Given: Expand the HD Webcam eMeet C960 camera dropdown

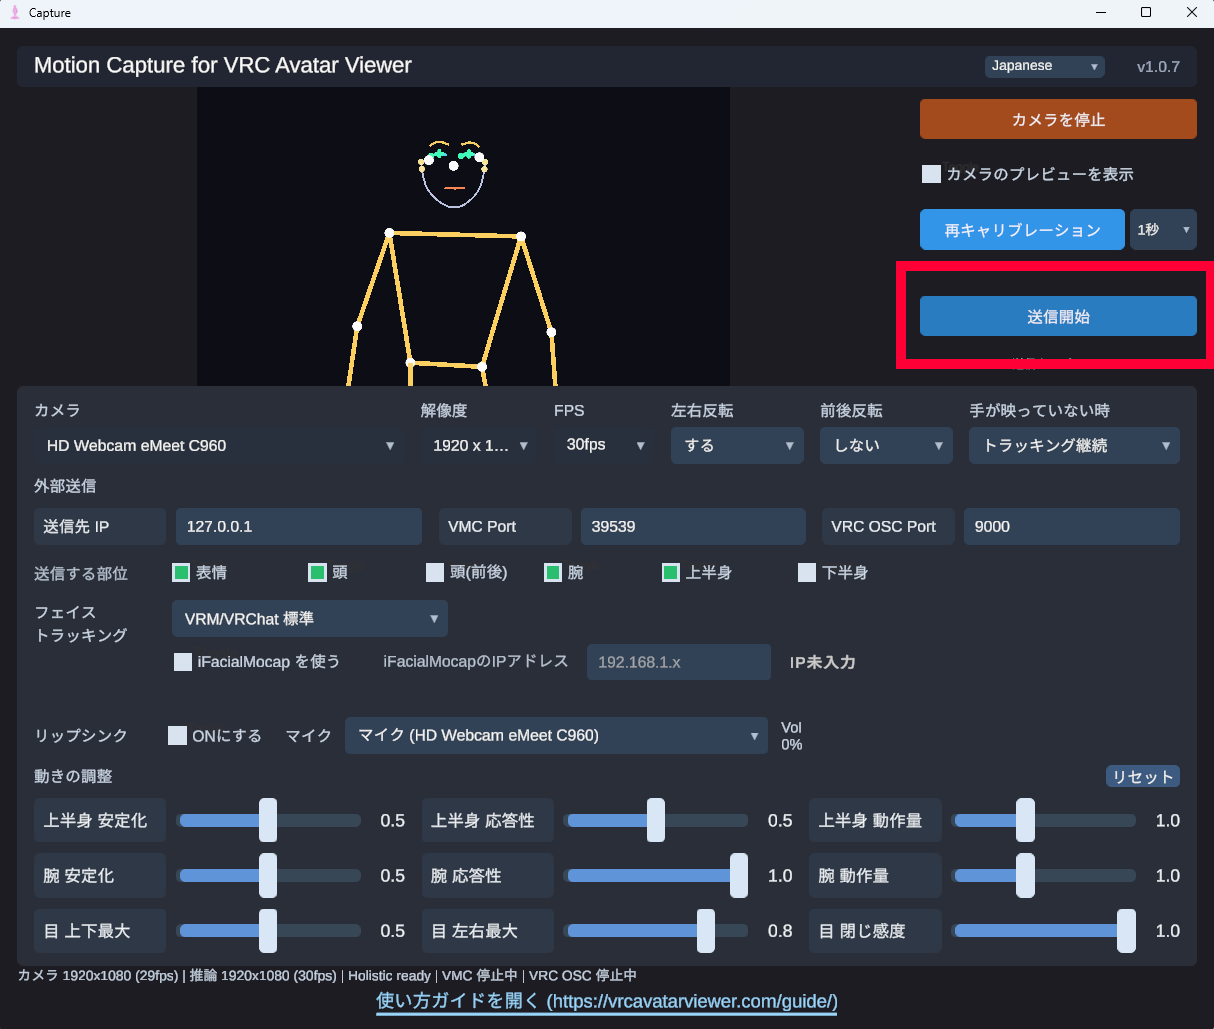Looking at the screenshot, I should point(219,445).
